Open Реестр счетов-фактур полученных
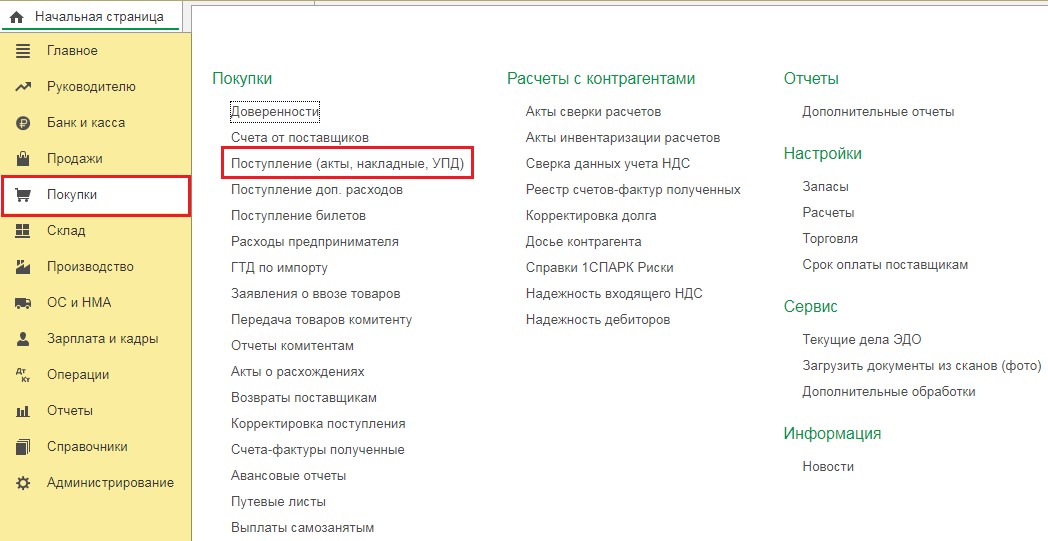 [x=633, y=190]
